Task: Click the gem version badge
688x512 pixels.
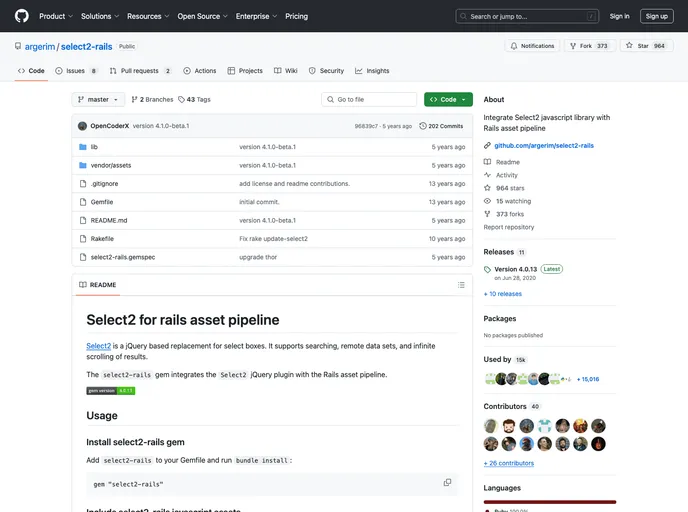Action: [111, 390]
